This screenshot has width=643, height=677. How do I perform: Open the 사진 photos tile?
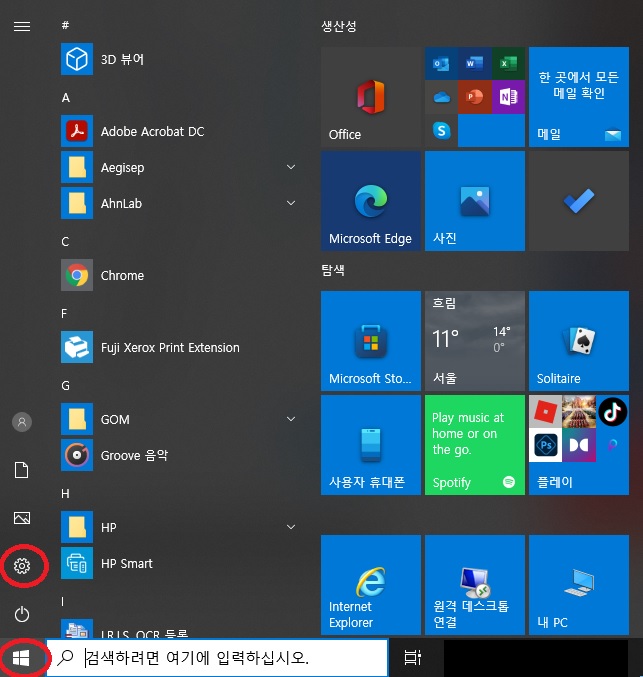[475, 201]
